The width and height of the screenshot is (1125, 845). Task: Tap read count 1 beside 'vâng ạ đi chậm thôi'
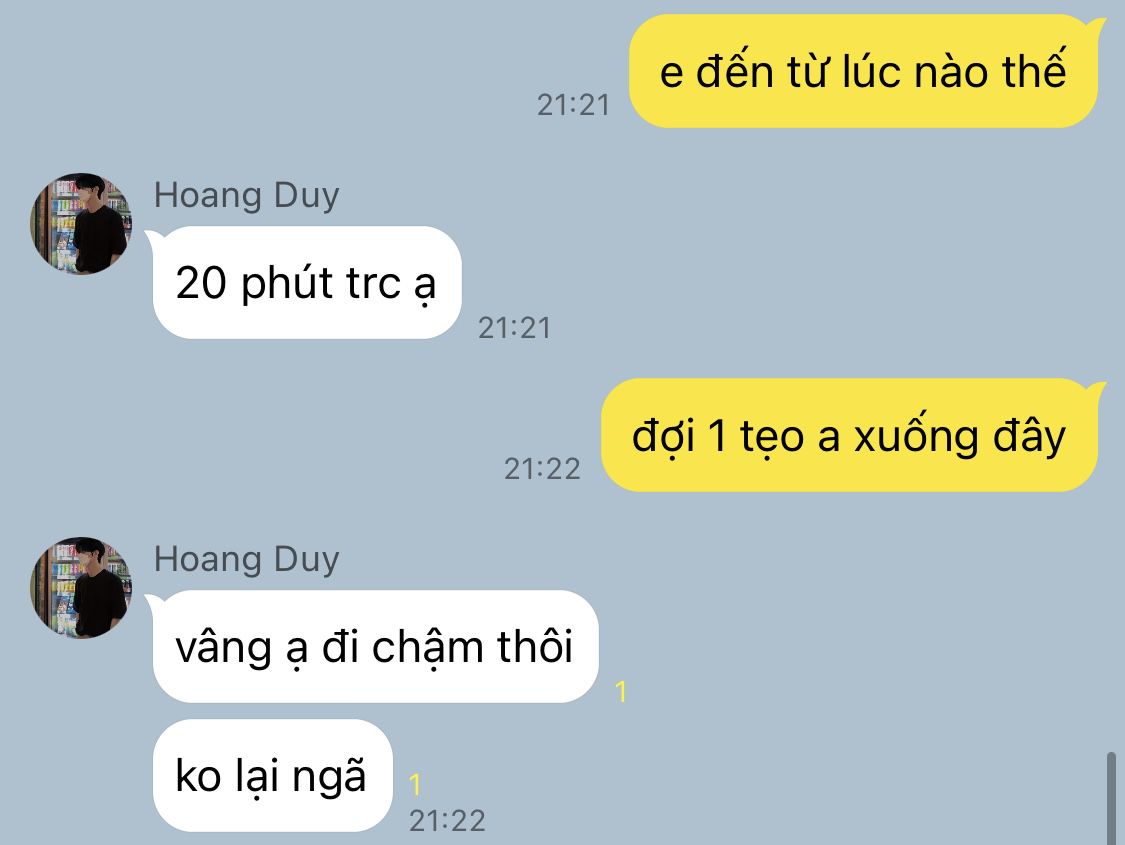(621, 692)
